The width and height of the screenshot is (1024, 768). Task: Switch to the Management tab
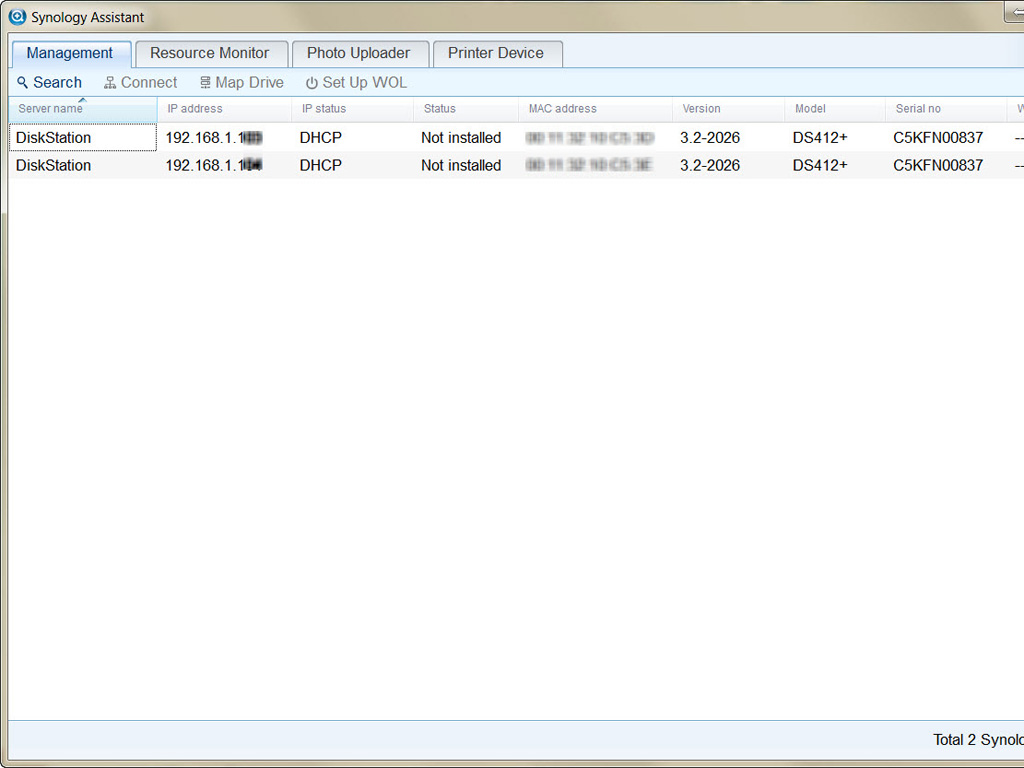[x=70, y=54]
